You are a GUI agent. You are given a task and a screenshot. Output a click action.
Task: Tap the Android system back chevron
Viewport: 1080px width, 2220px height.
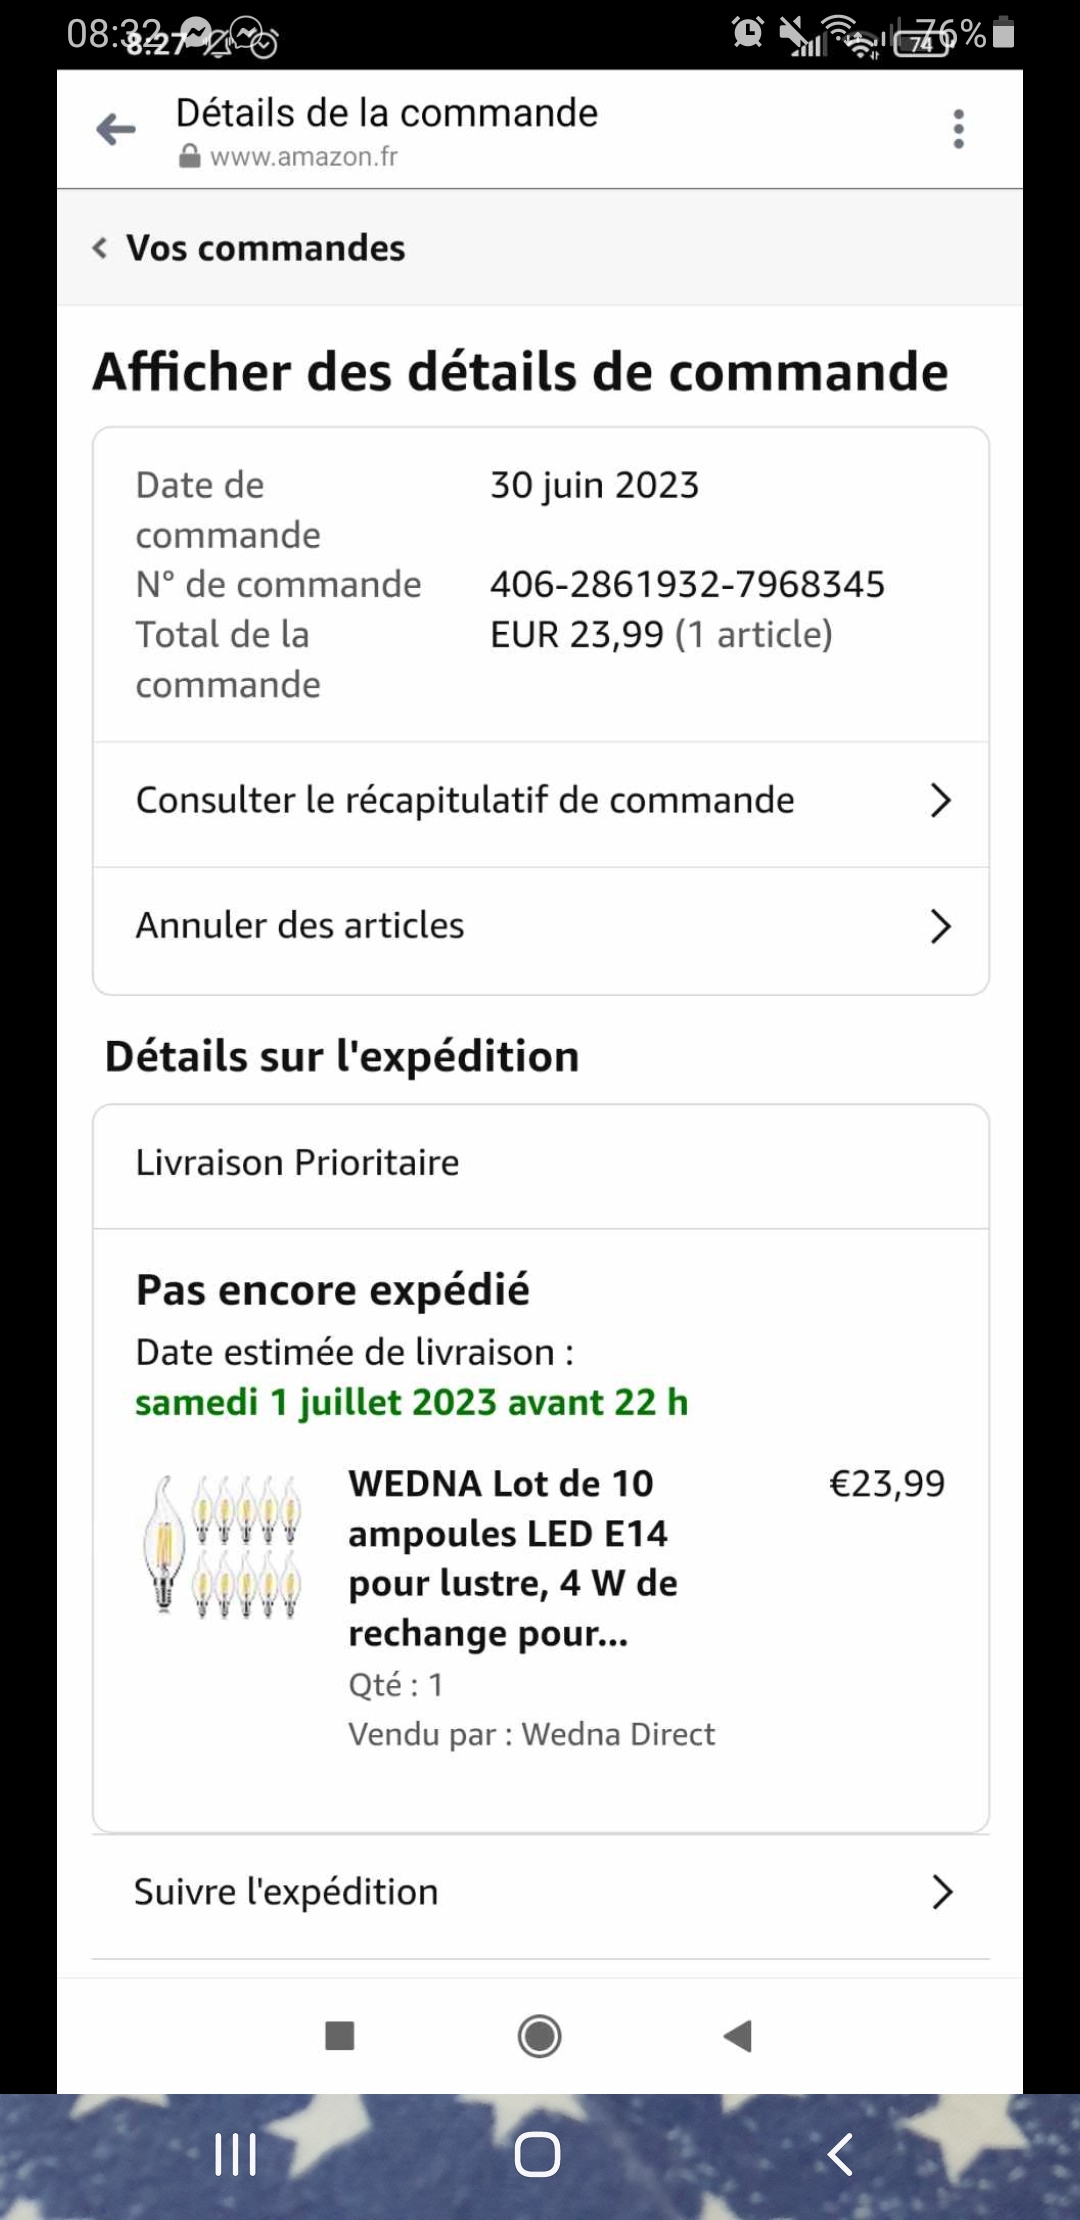(x=840, y=2154)
